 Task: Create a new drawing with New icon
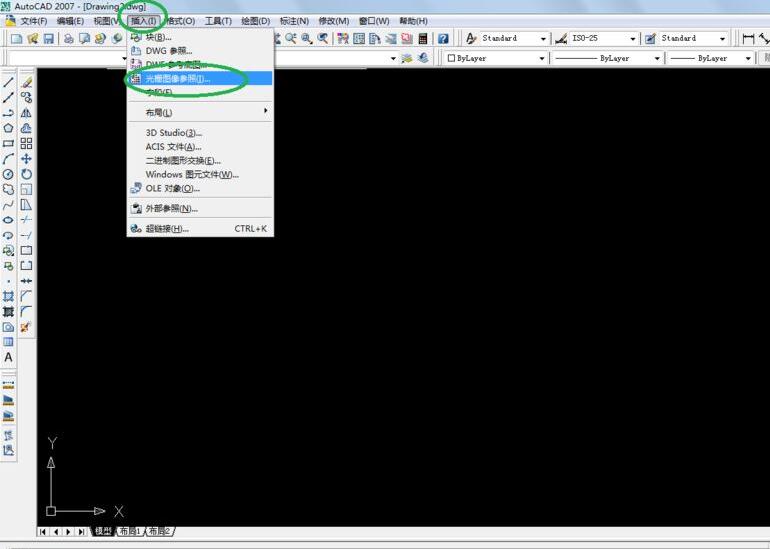click(x=17, y=38)
